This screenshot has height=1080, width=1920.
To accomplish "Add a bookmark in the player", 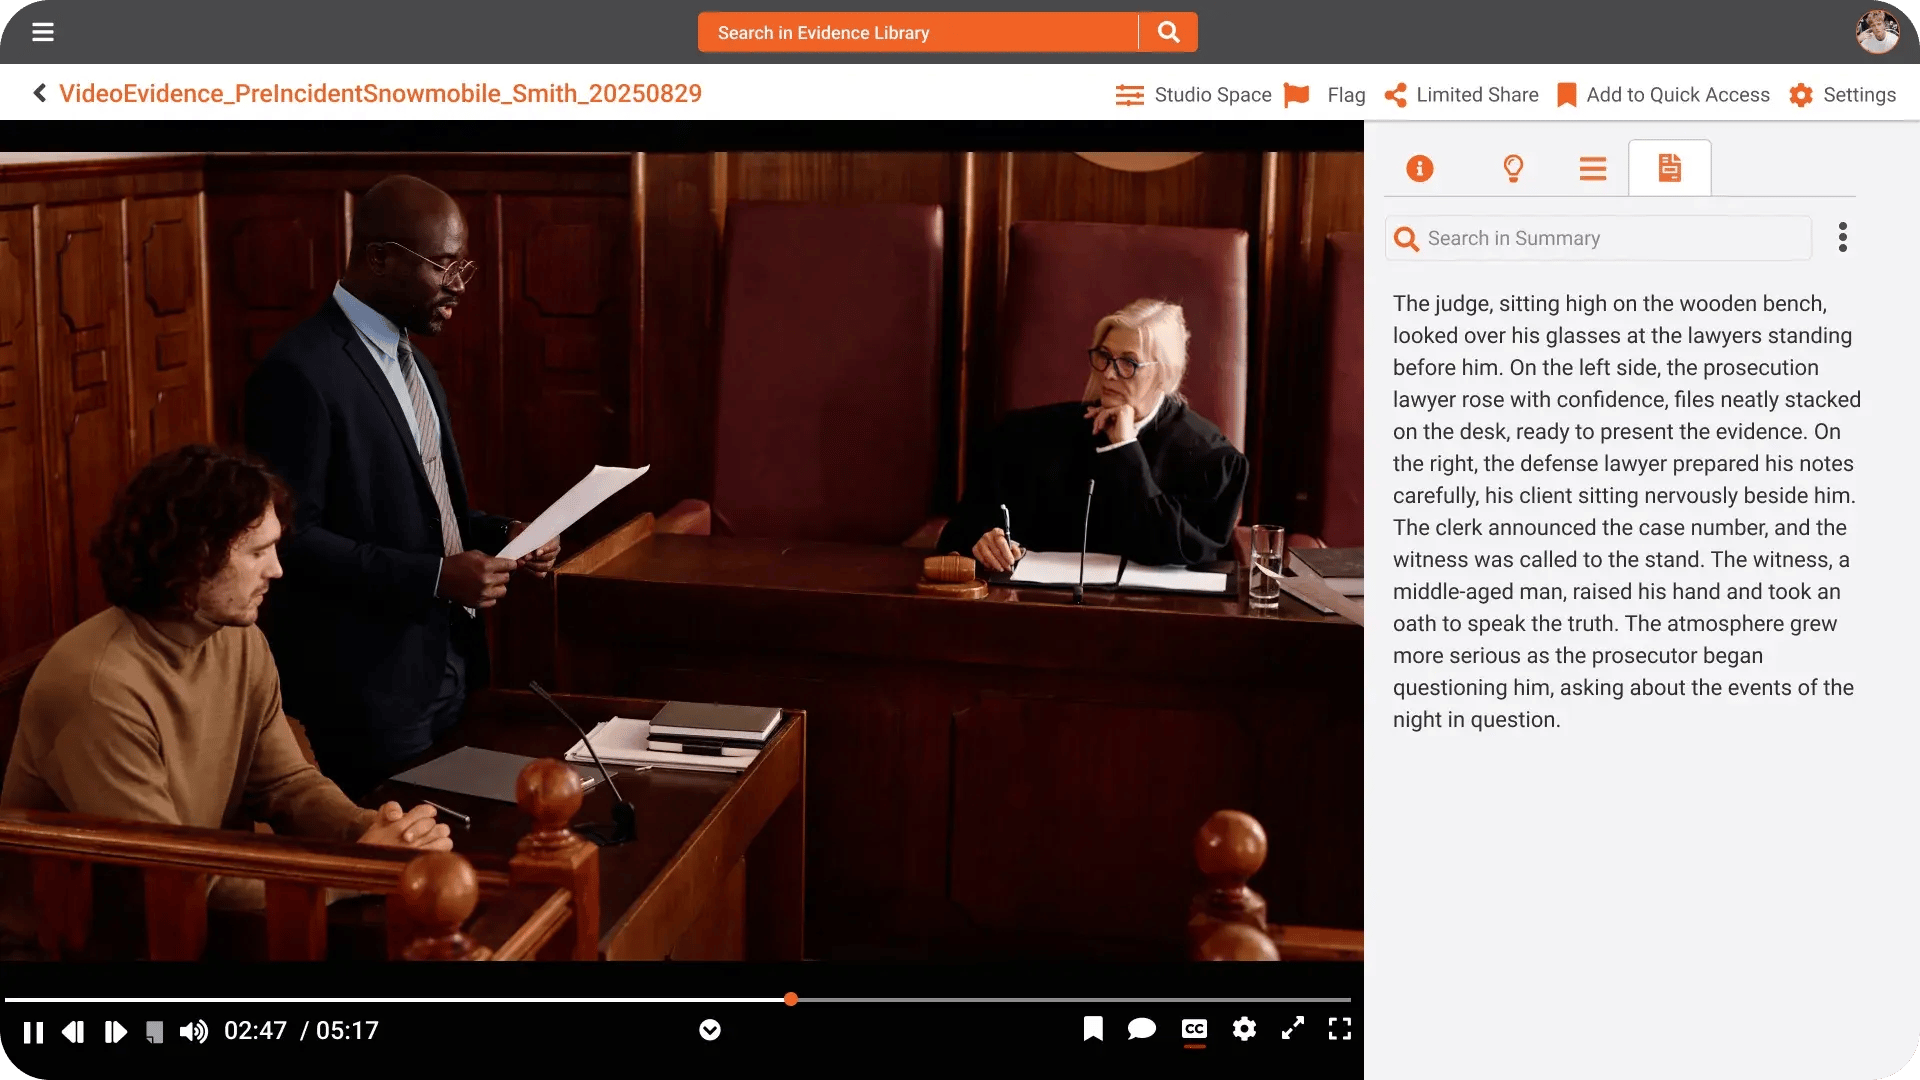I will (x=1093, y=1029).
